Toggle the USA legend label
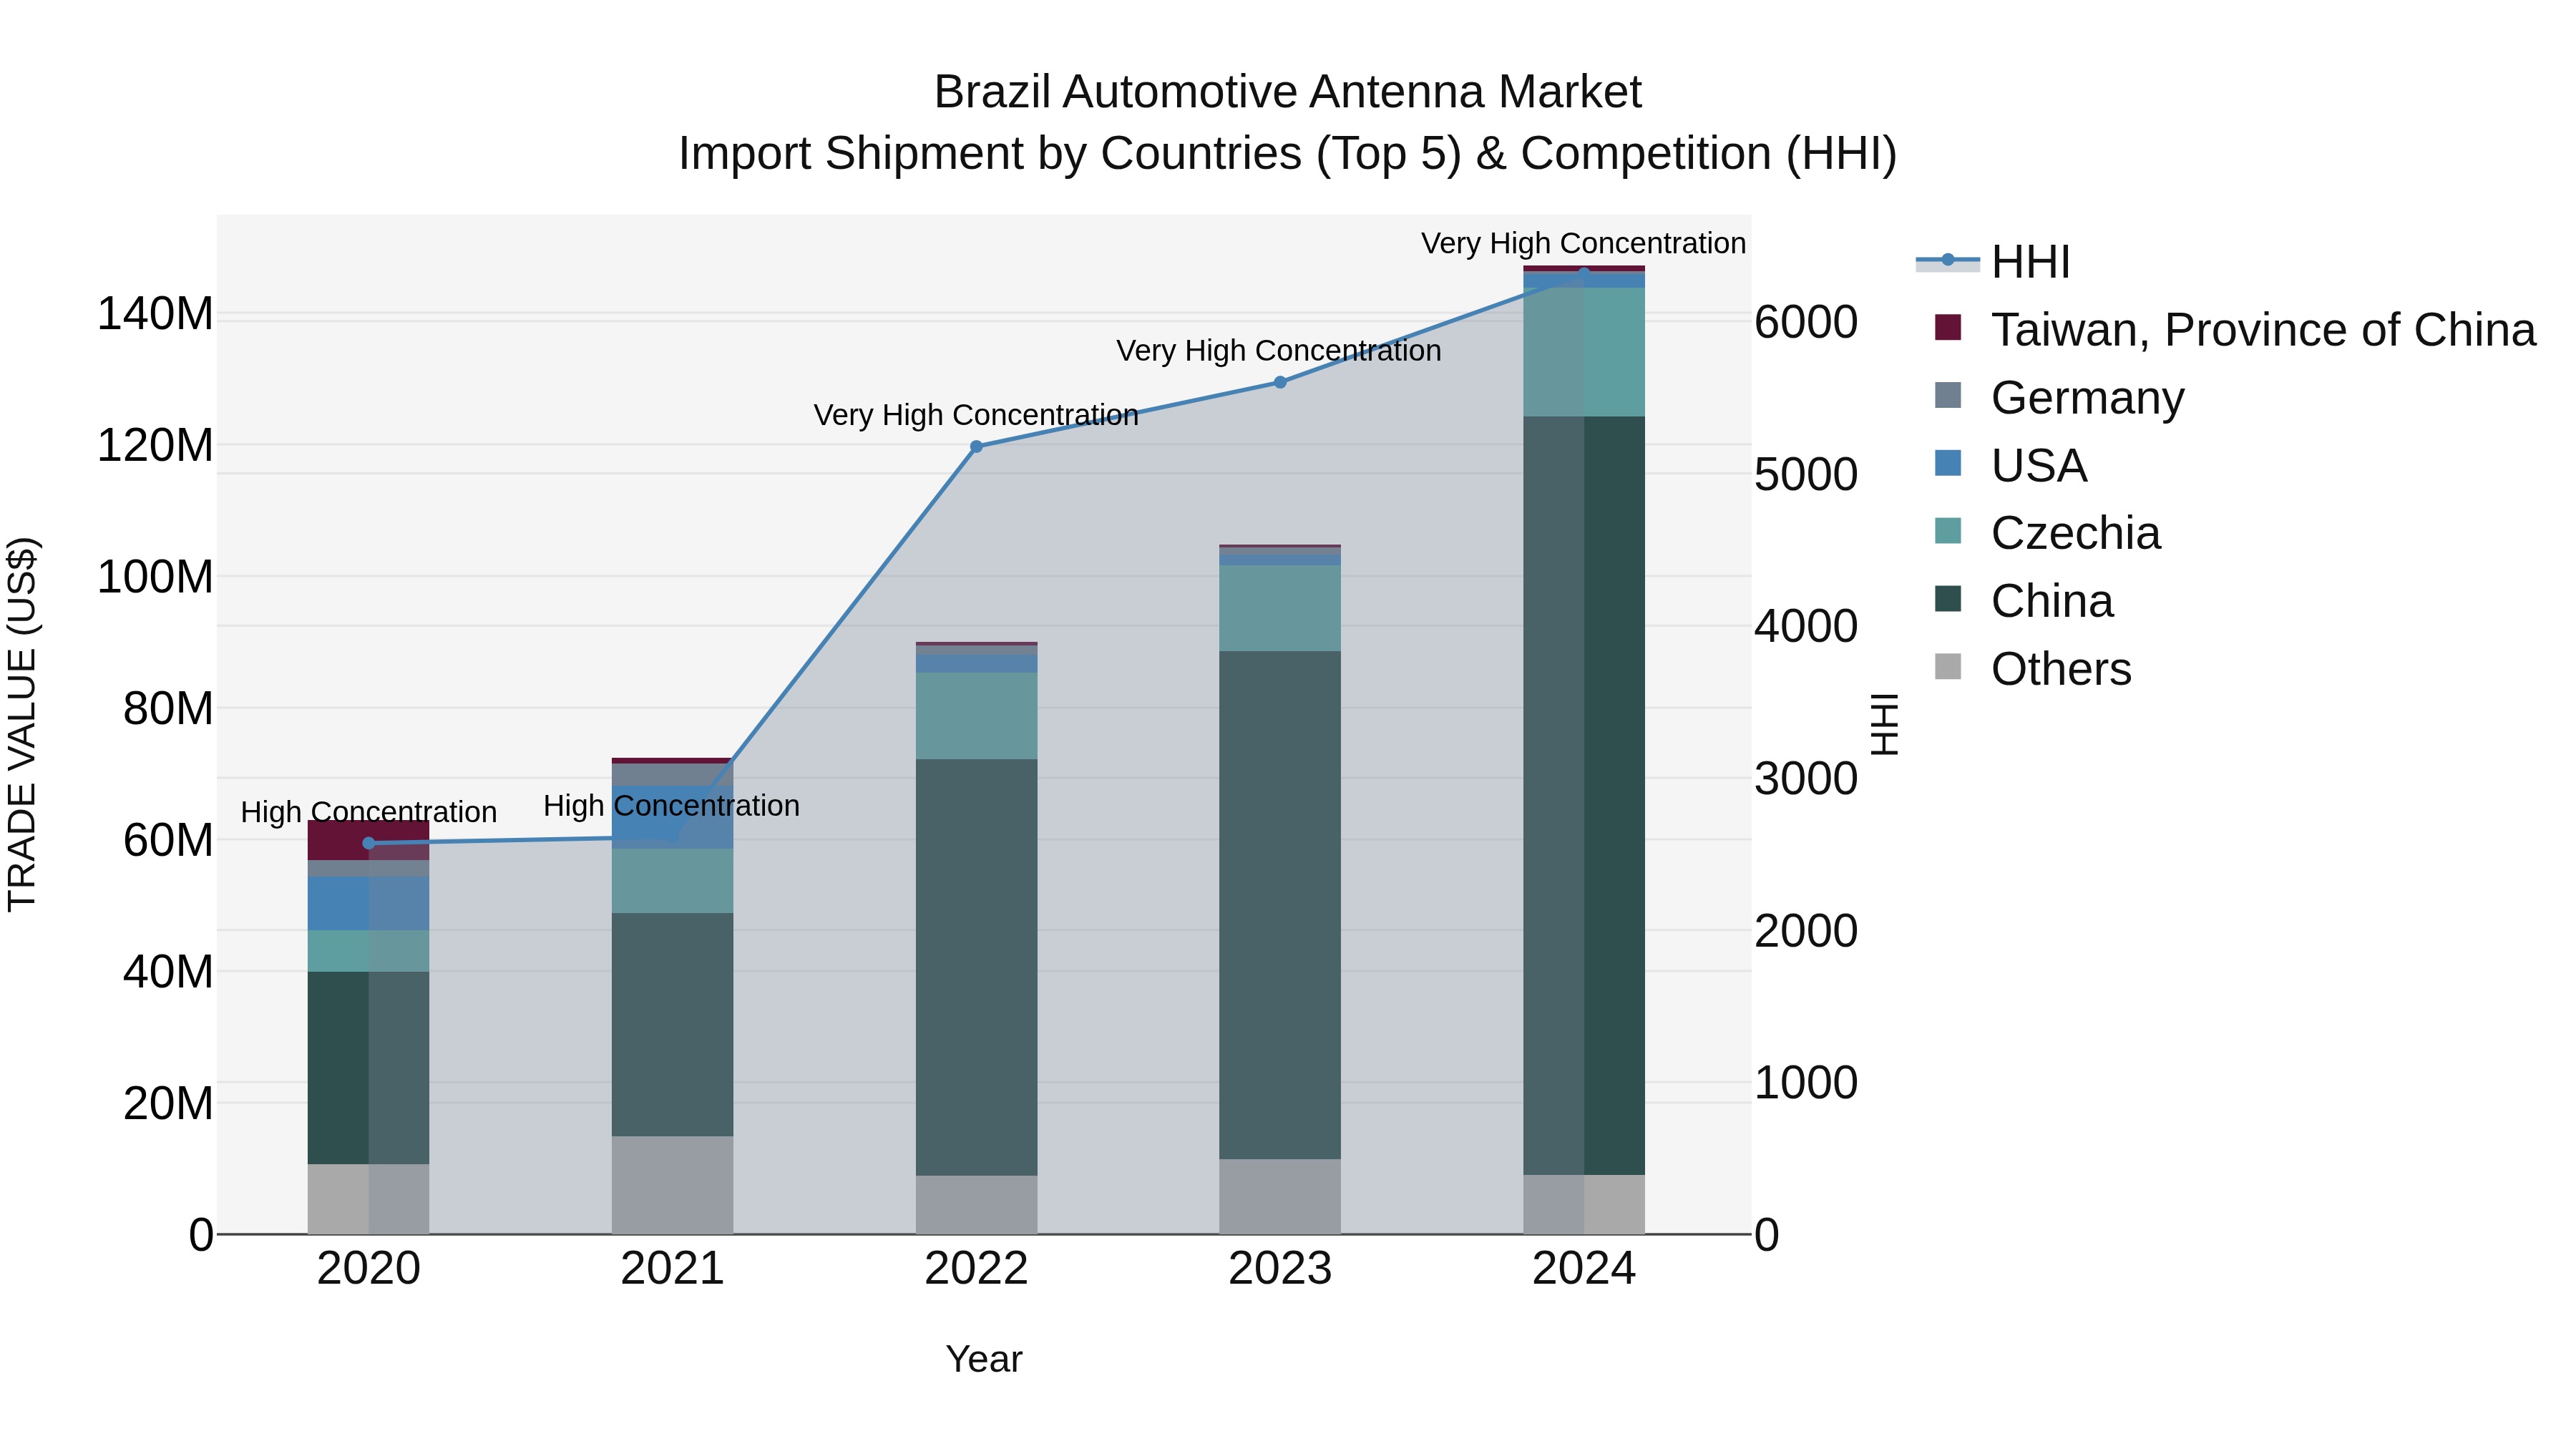The height and width of the screenshot is (1449, 2576). point(2038,466)
